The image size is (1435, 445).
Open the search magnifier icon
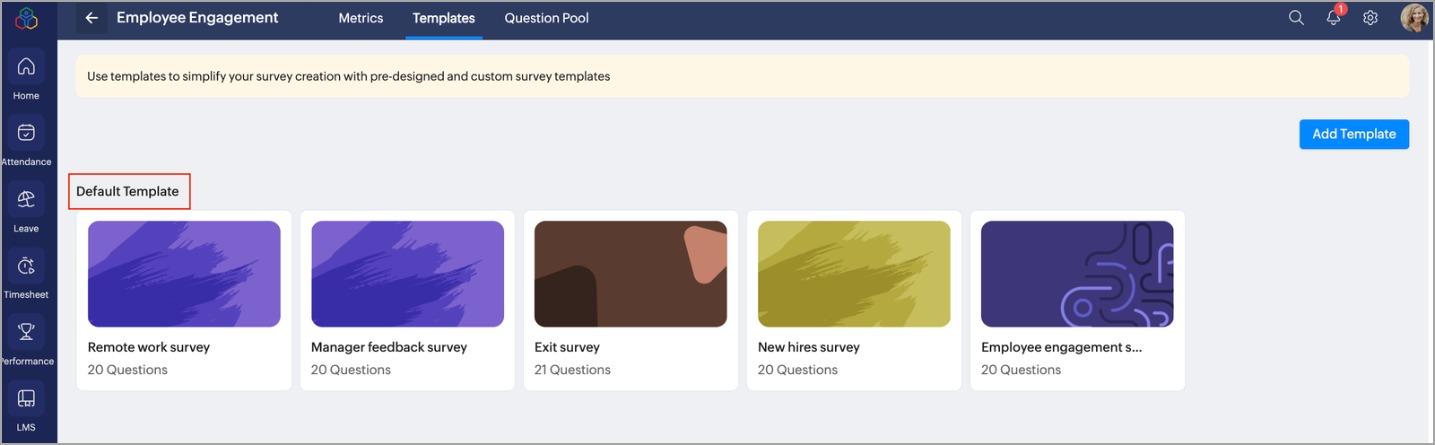point(1296,18)
